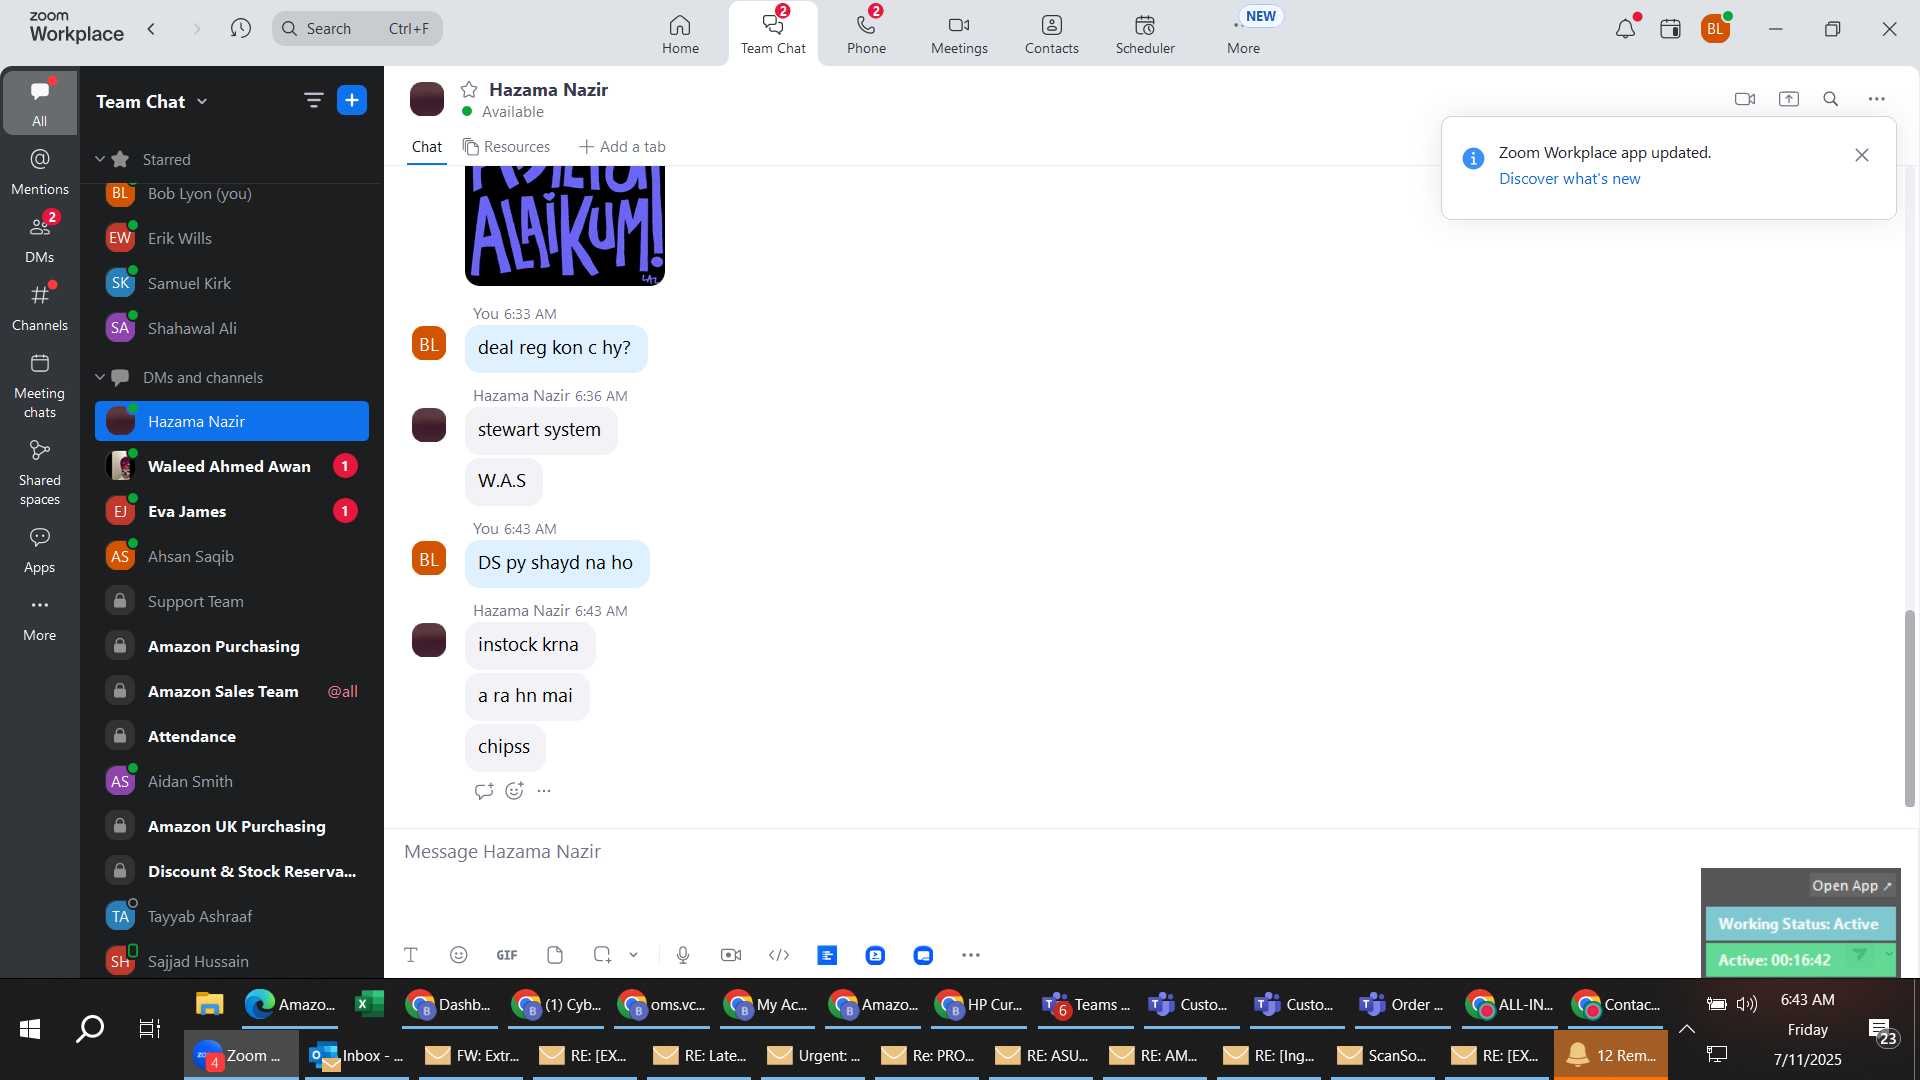
Task: Open the notifications bell
Action: pos(1626,29)
